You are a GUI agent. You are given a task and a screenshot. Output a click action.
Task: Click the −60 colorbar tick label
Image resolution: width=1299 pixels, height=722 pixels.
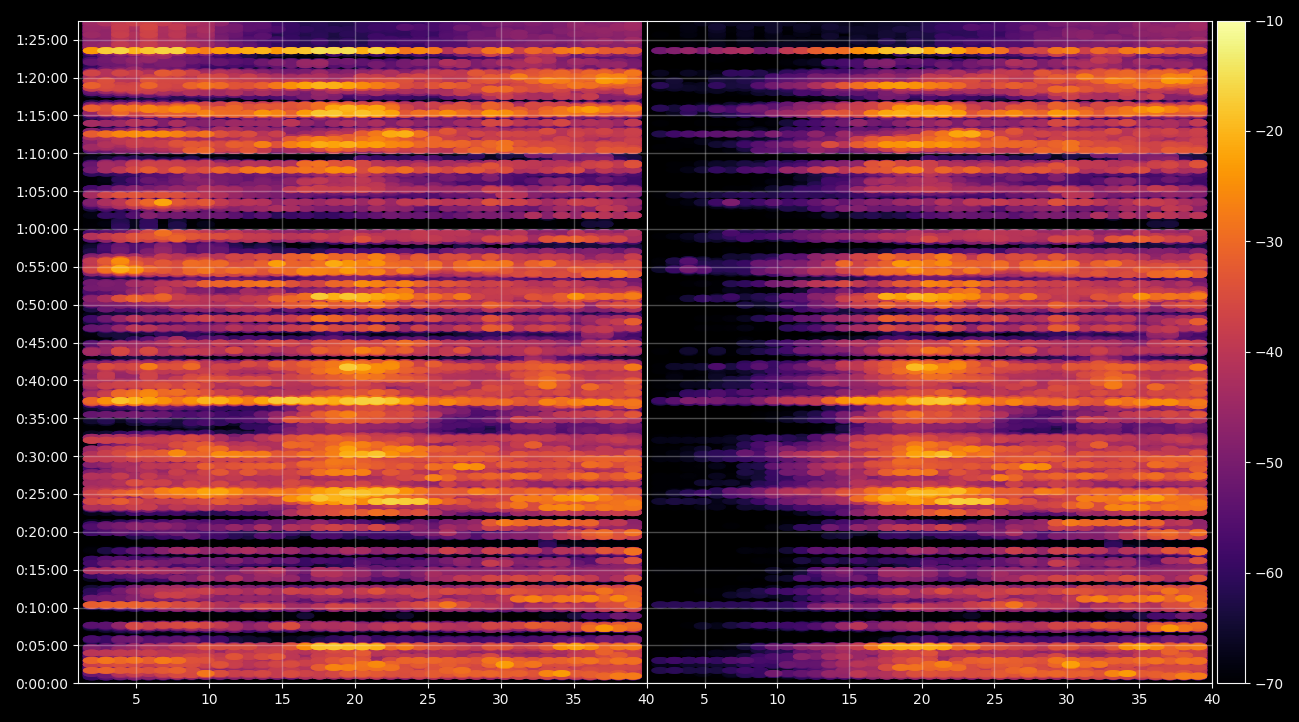click(1269, 573)
